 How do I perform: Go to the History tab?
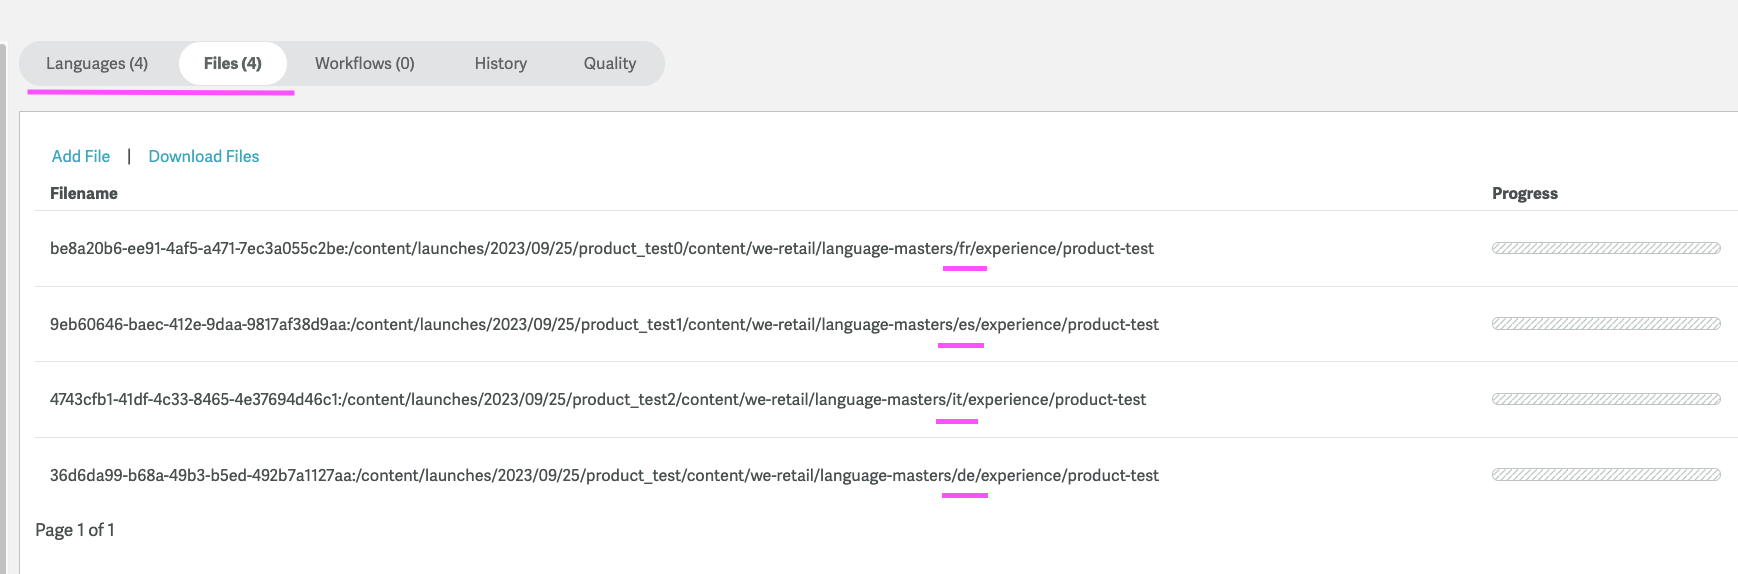click(500, 64)
